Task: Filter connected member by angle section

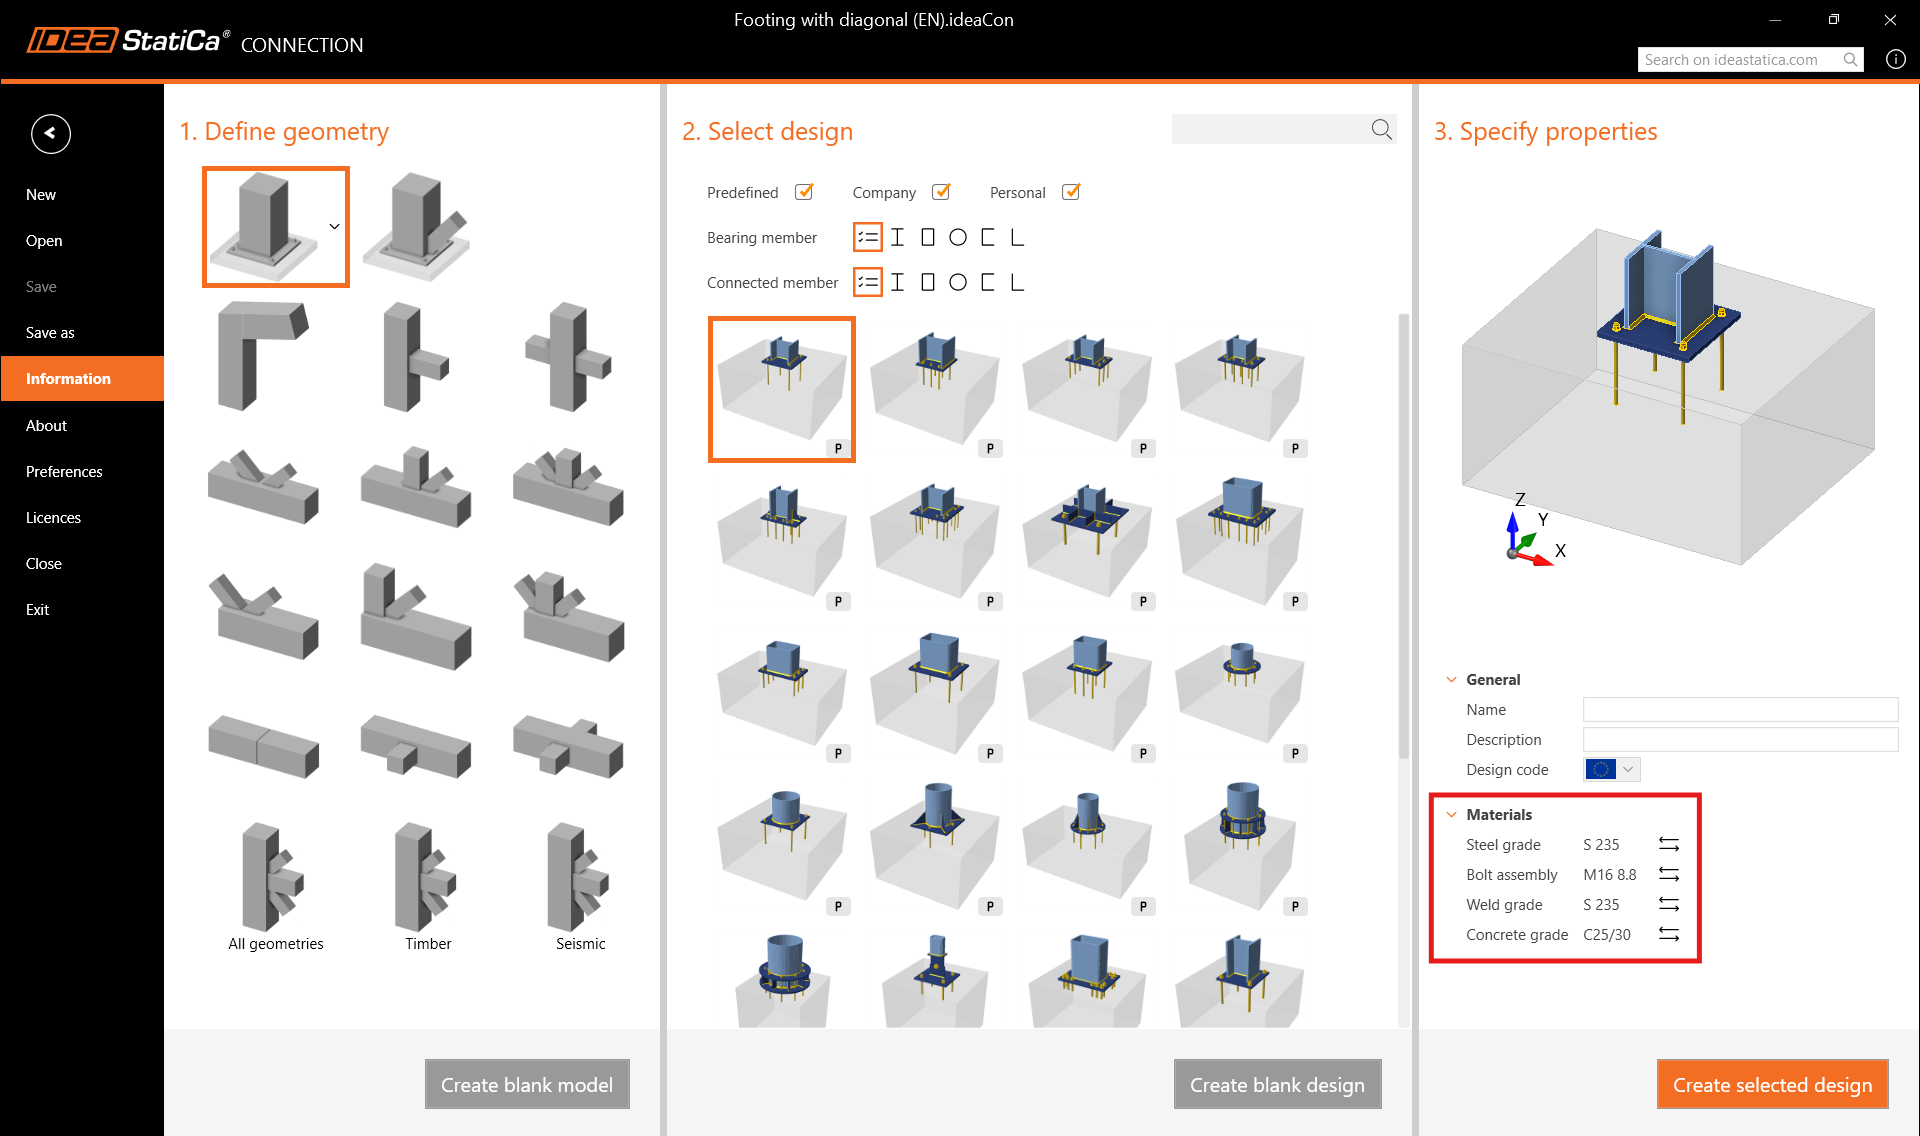Action: 1017,282
